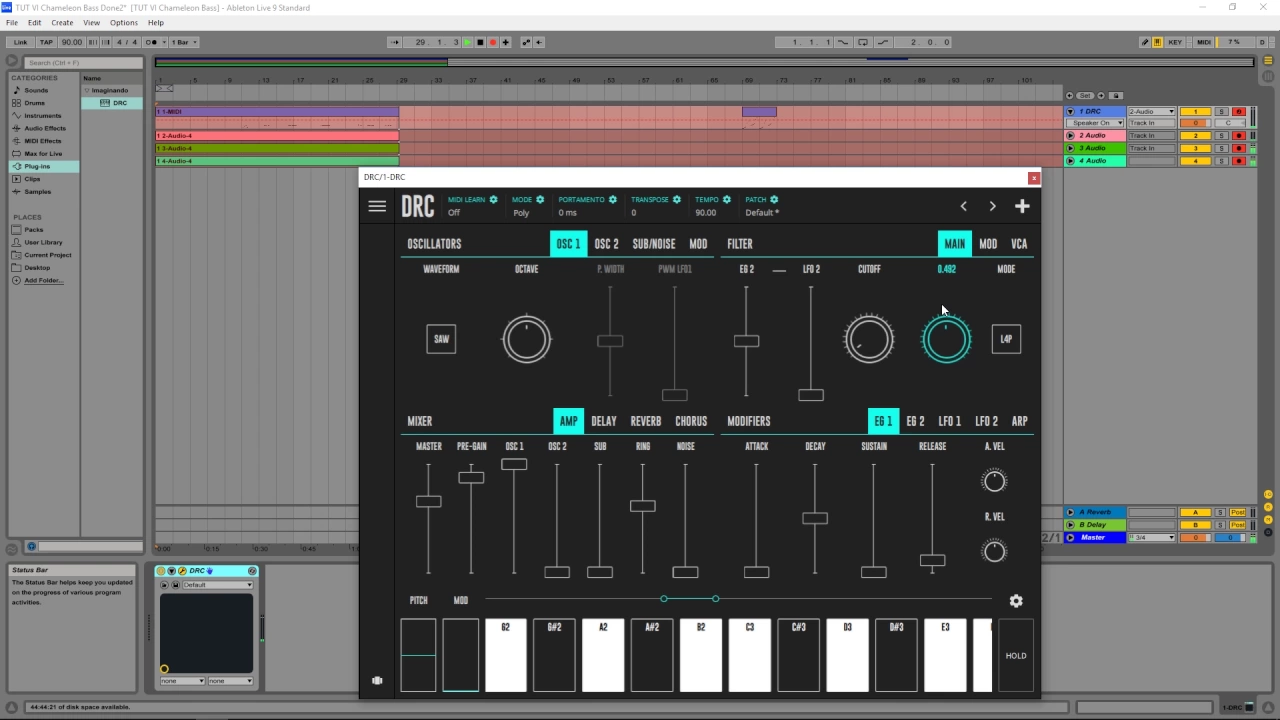Image resolution: width=1280 pixels, height=720 pixels.
Task: Click the Previous Locator arrow
Action: [x=1070, y=95]
